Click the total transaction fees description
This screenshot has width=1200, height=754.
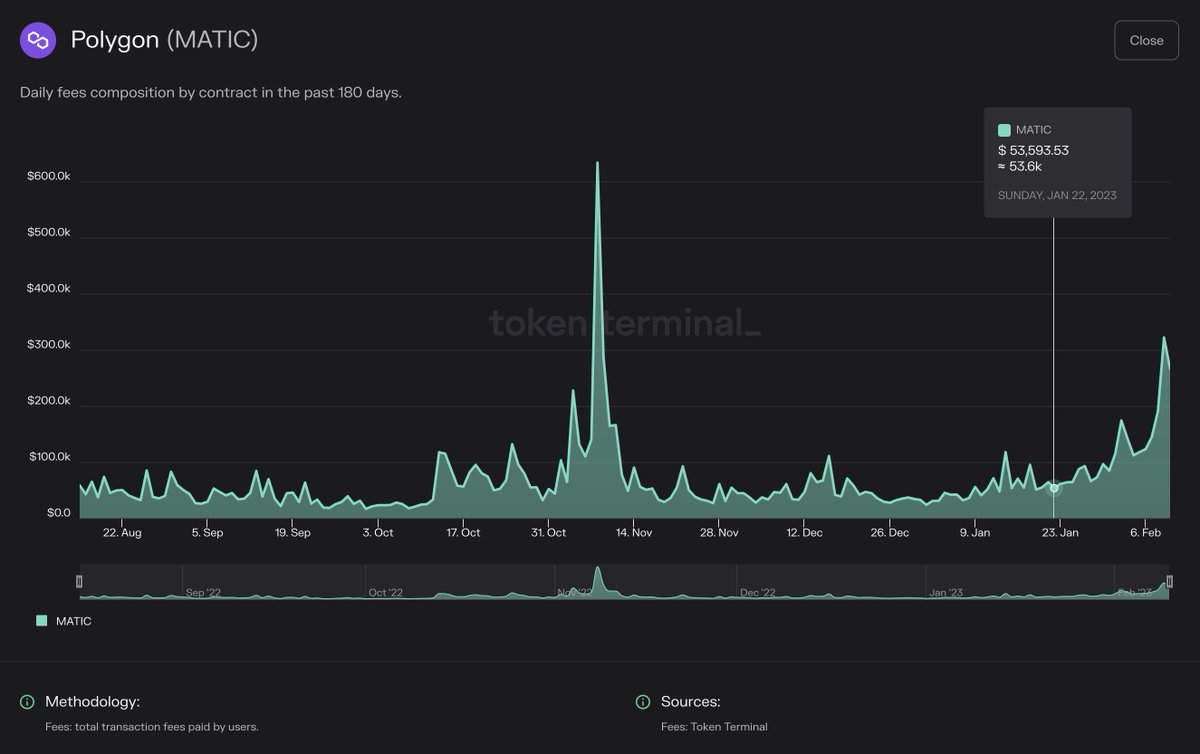click(x=152, y=727)
